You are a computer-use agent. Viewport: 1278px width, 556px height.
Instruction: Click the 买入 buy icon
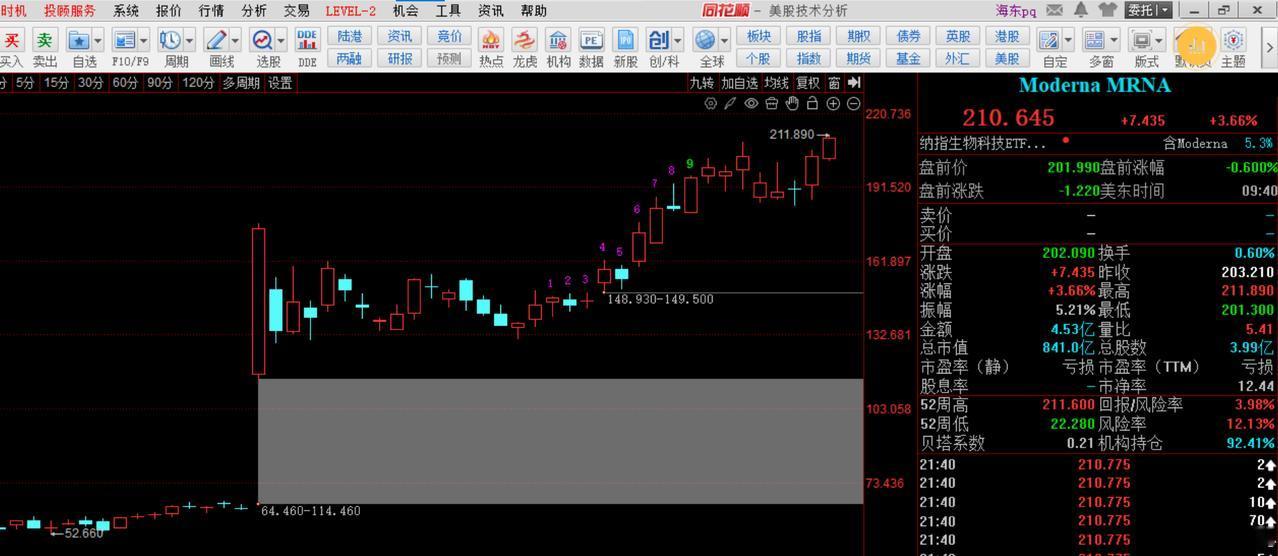tap(12, 40)
